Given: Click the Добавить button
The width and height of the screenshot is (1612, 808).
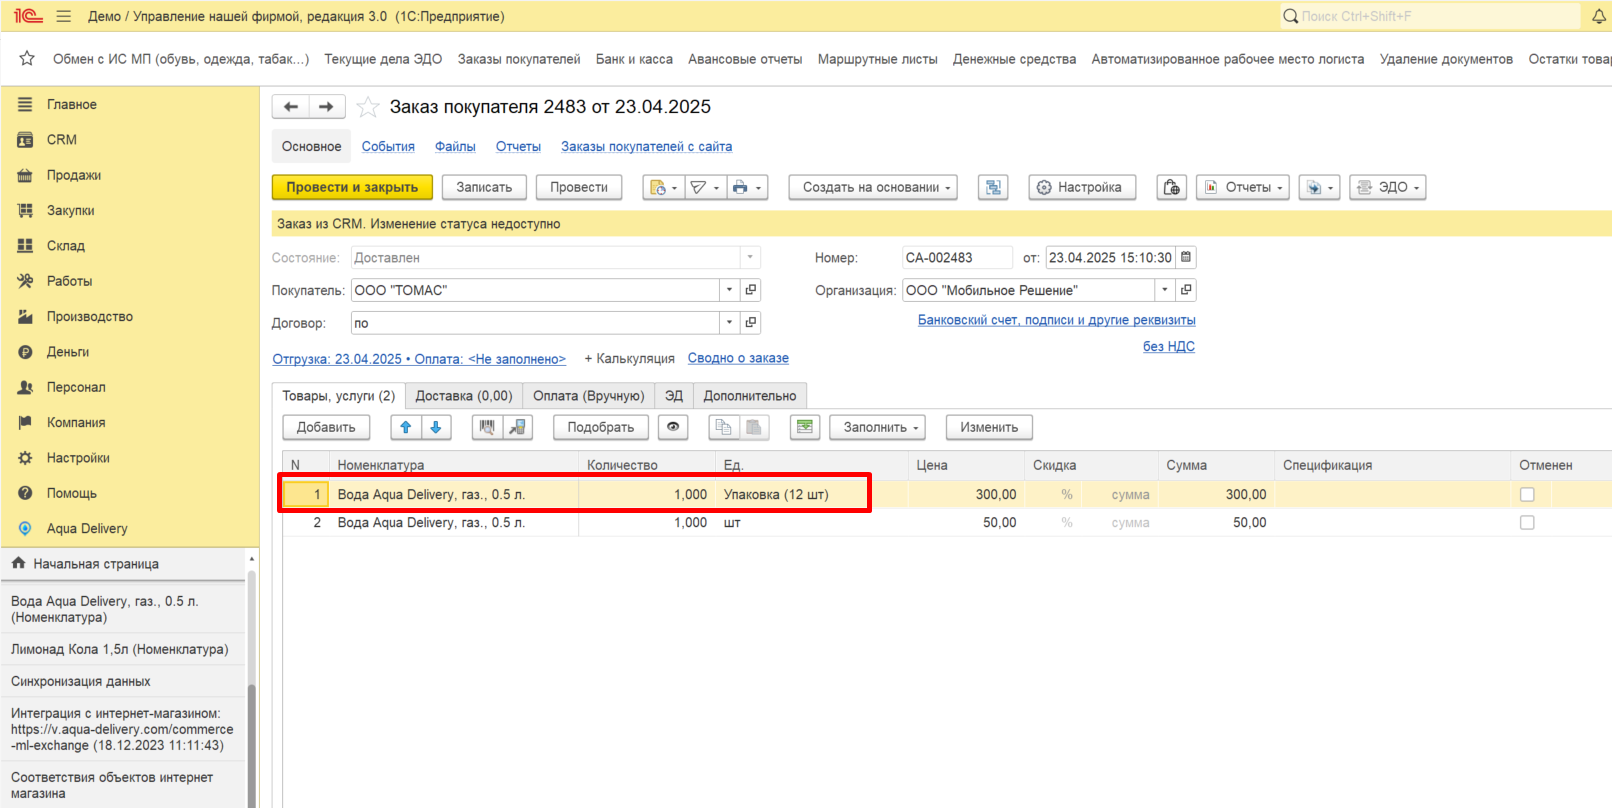Looking at the screenshot, I should 326,427.
